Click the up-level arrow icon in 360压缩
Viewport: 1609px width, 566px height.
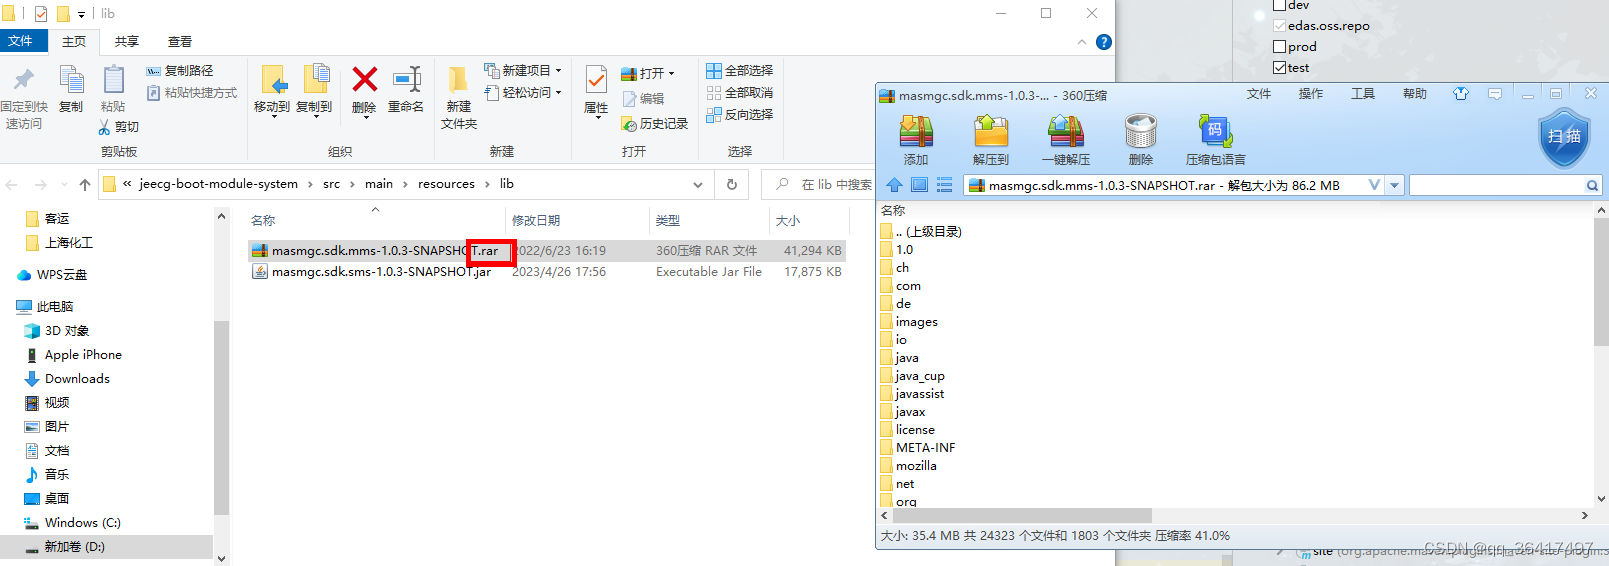[x=894, y=185]
